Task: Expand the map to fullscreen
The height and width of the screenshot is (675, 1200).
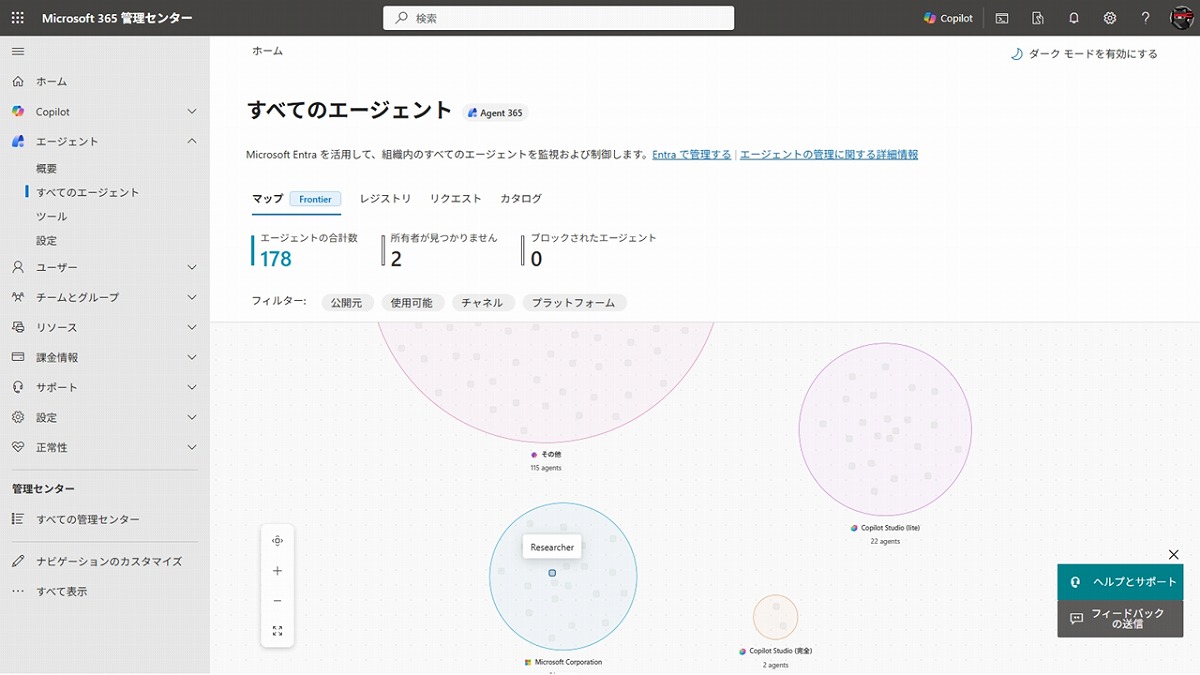Action: click(277, 631)
